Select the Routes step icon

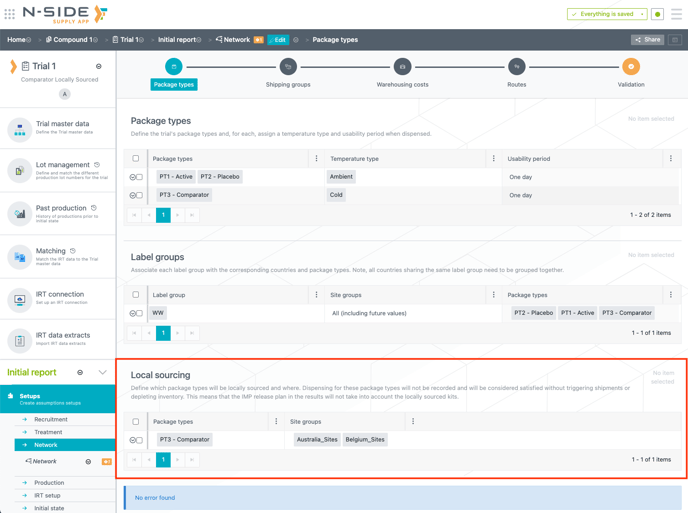(517, 67)
